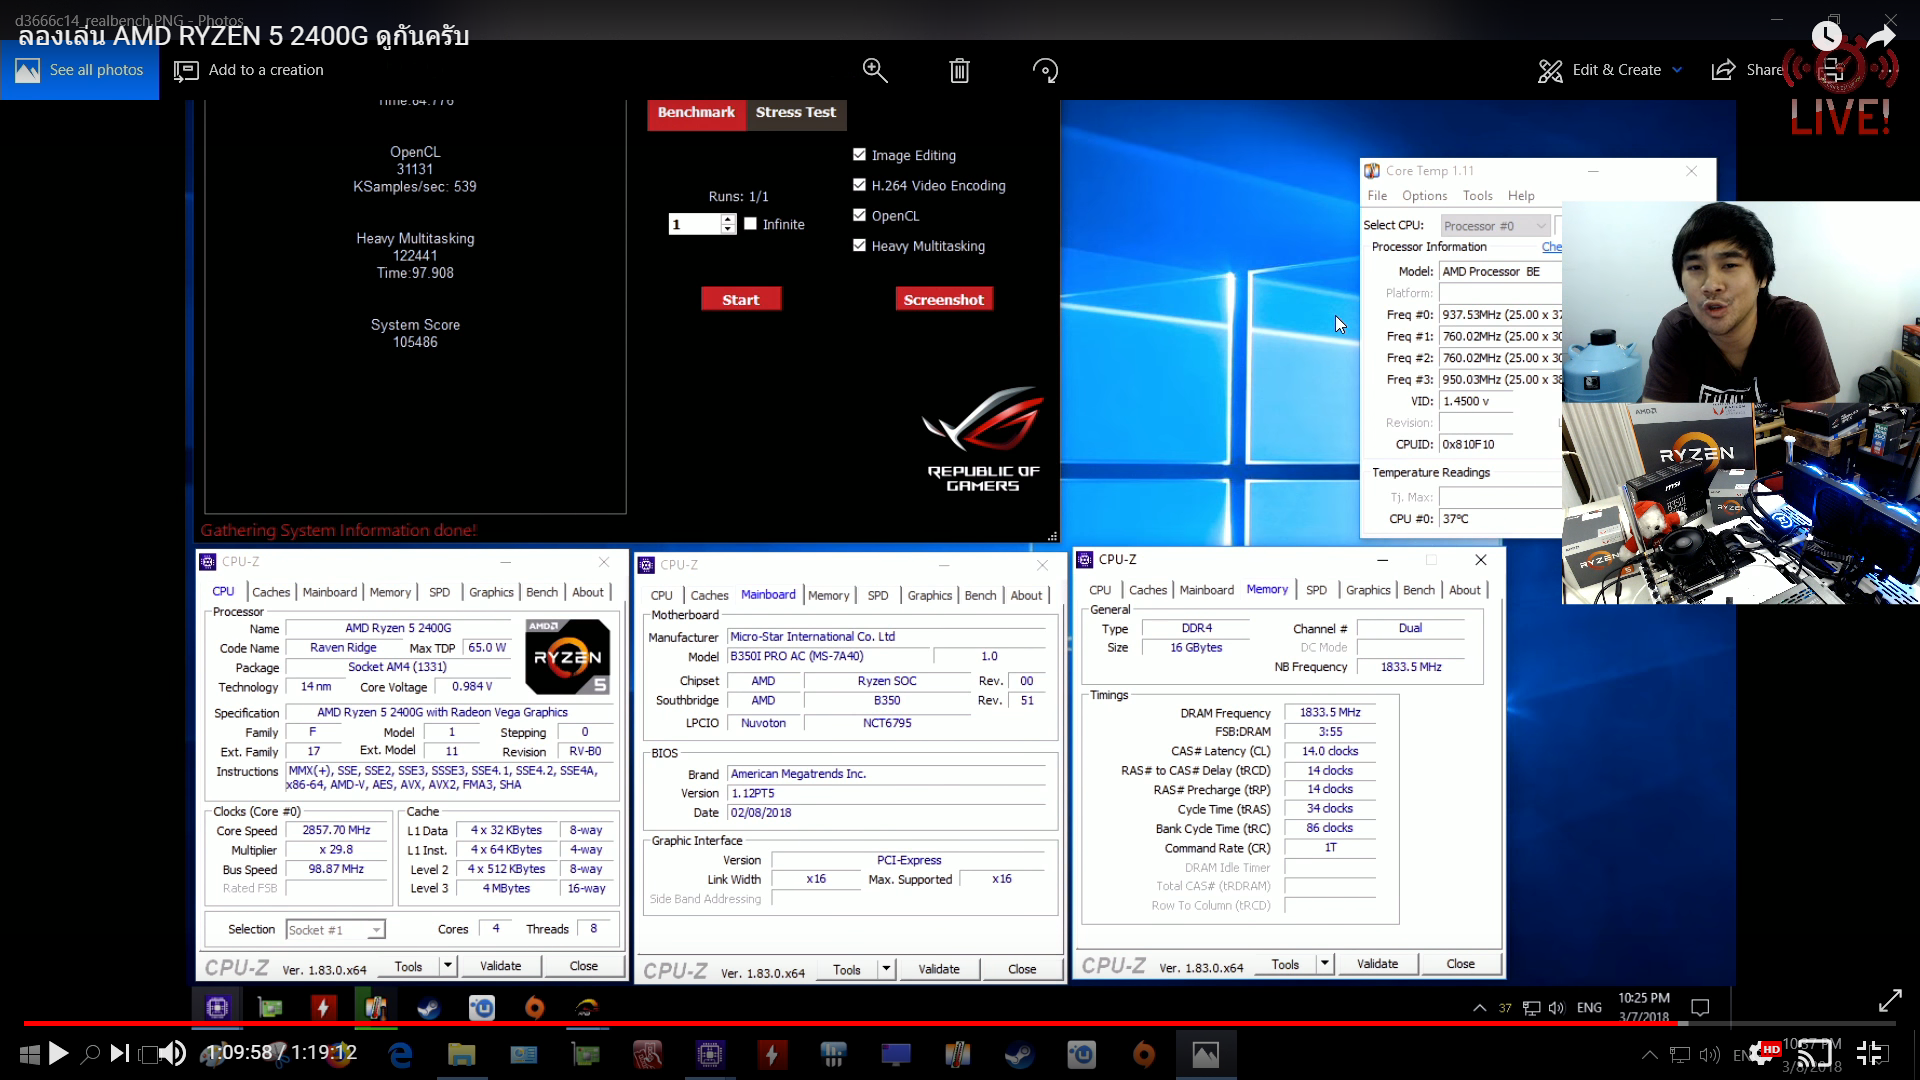Open the Action Center notification icon

click(x=1700, y=1007)
